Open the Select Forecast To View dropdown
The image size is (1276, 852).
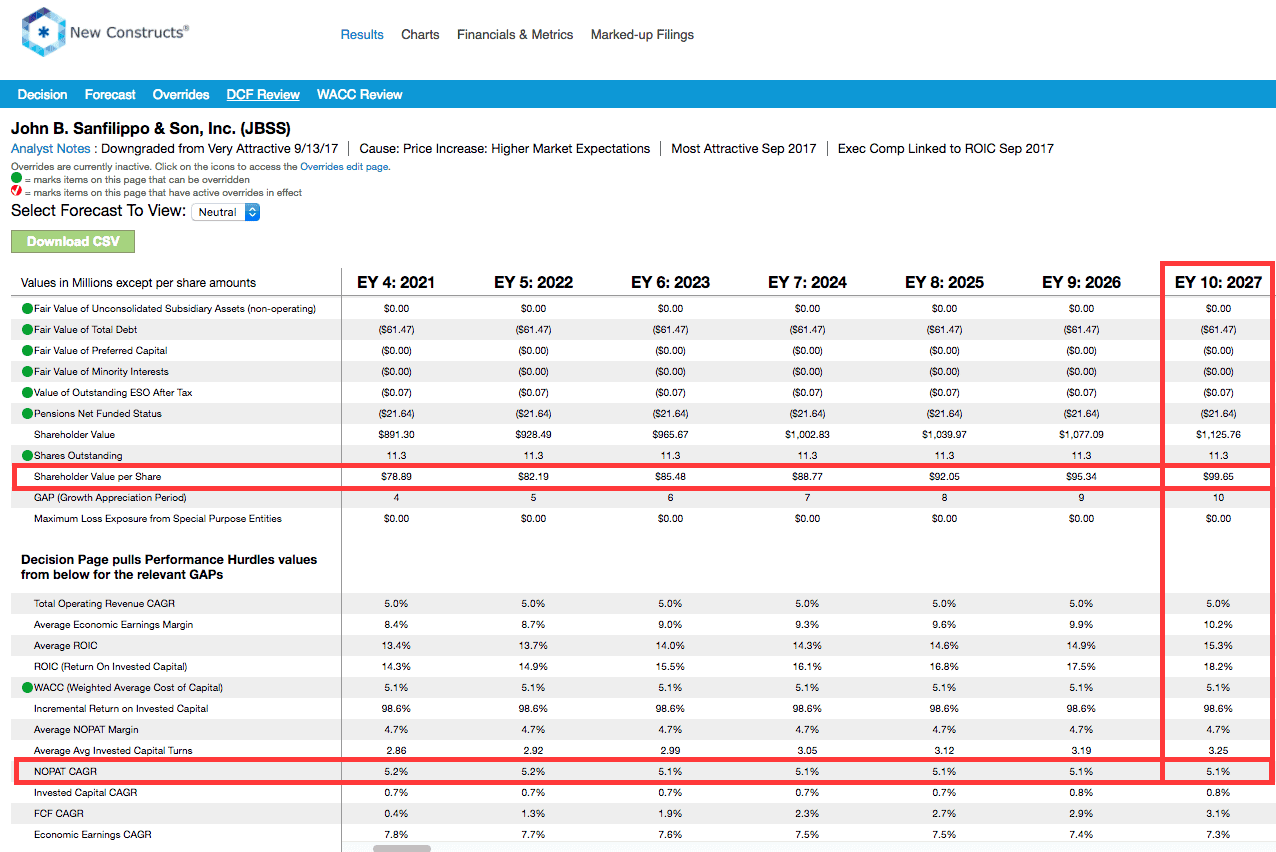(x=225, y=212)
